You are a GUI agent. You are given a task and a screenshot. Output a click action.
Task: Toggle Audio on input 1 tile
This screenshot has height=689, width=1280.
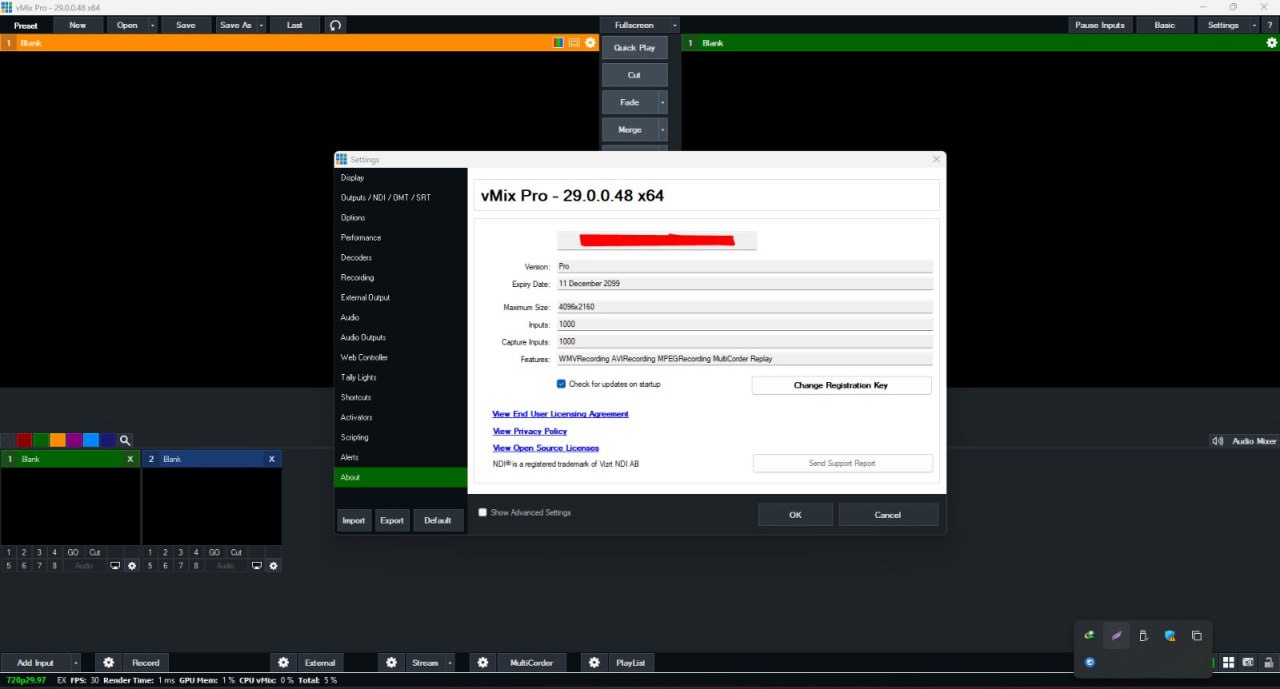pos(84,566)
